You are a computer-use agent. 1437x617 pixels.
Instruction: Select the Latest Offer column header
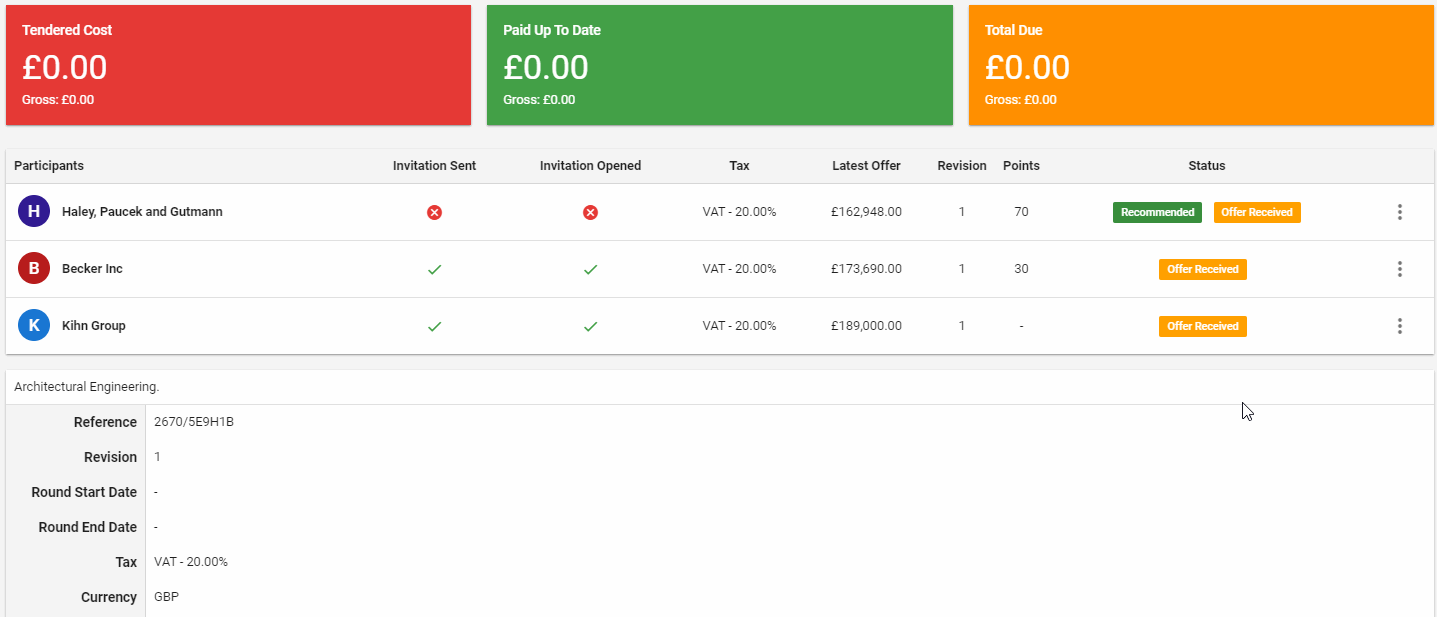866,166
